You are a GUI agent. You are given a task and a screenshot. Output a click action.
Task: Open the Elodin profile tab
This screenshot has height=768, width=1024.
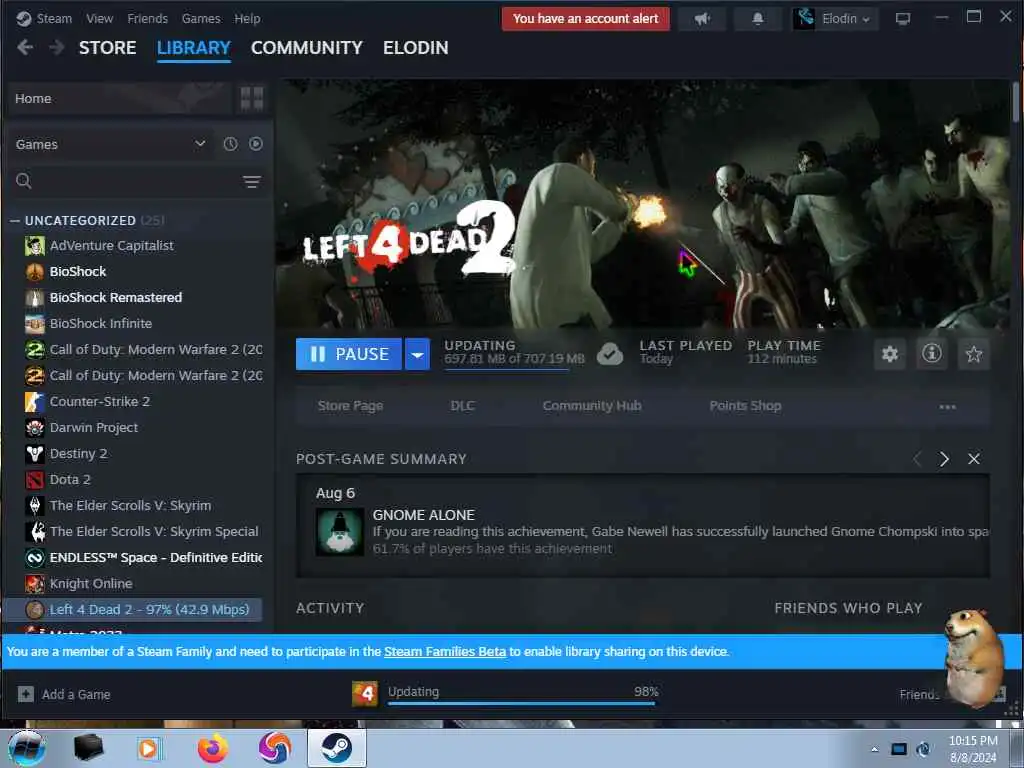[x=415, y=48]
